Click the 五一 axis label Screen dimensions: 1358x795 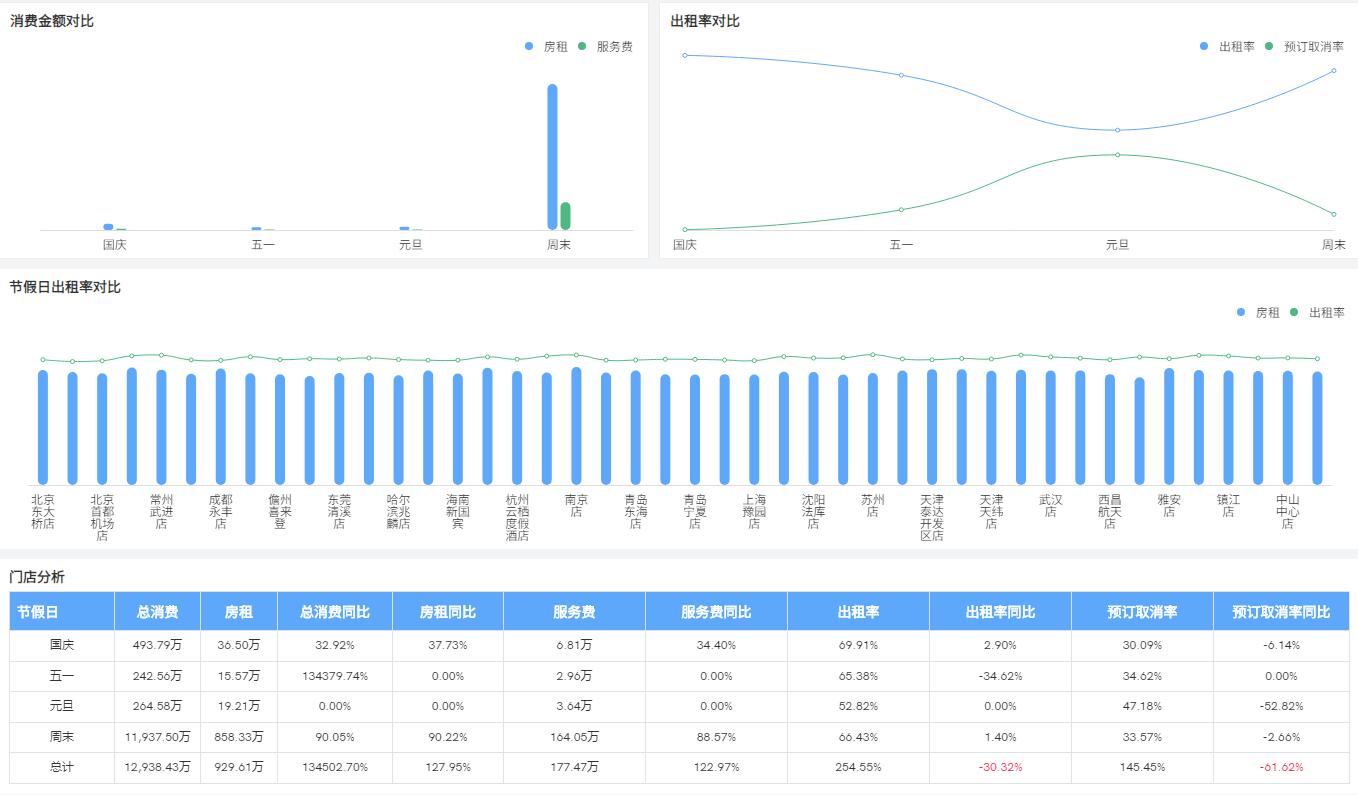[x=262, y=244]
